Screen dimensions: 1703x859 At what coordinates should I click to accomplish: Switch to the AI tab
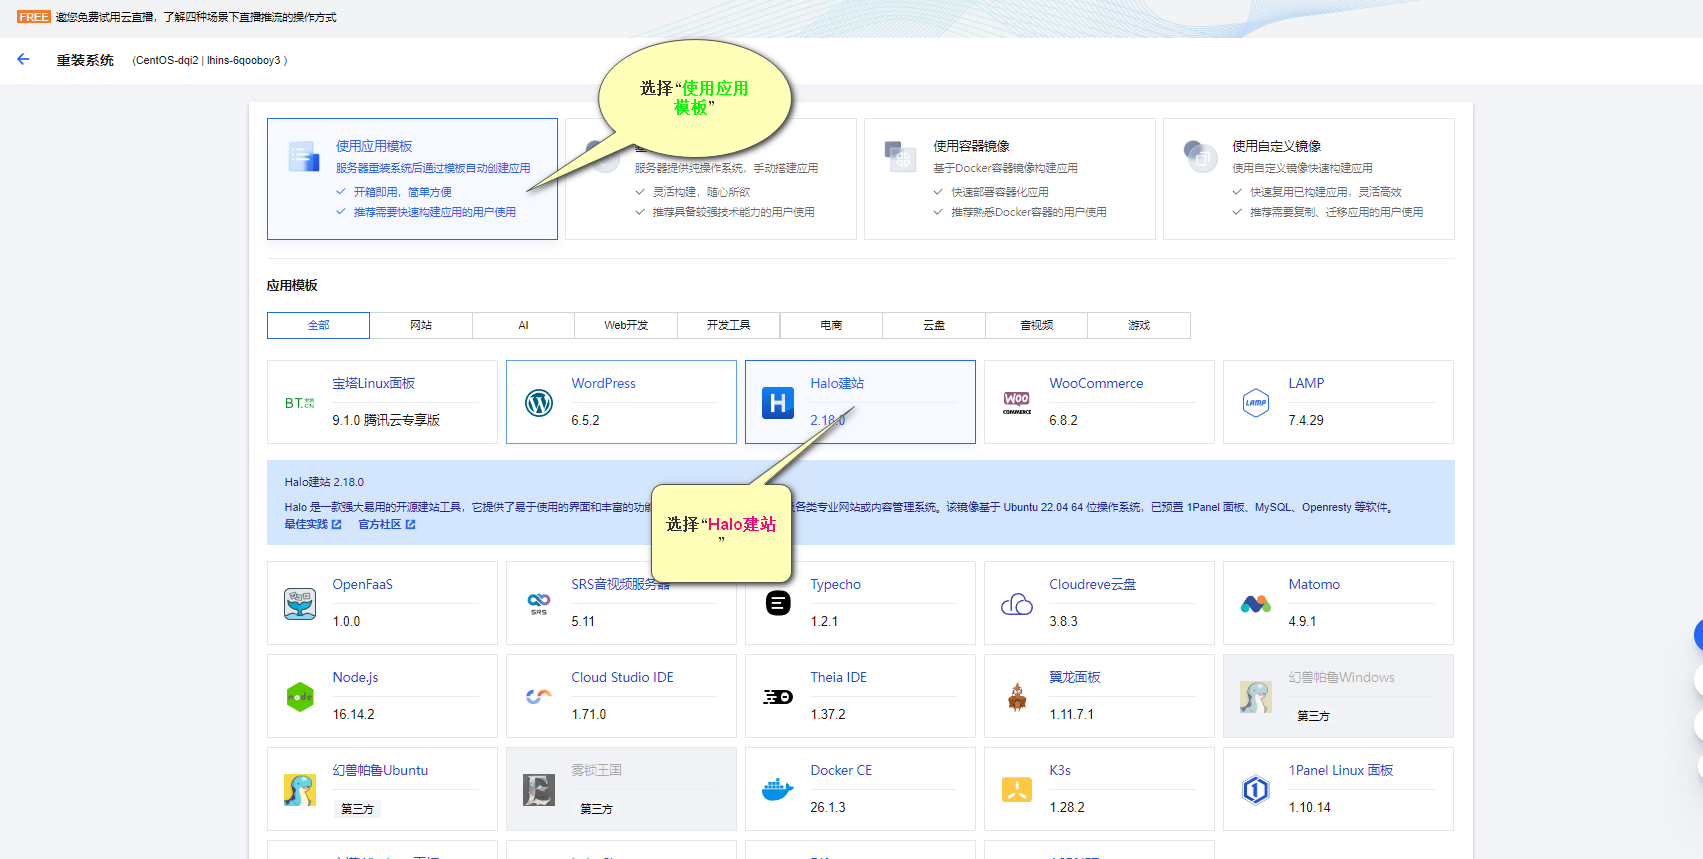pos(523,325)
